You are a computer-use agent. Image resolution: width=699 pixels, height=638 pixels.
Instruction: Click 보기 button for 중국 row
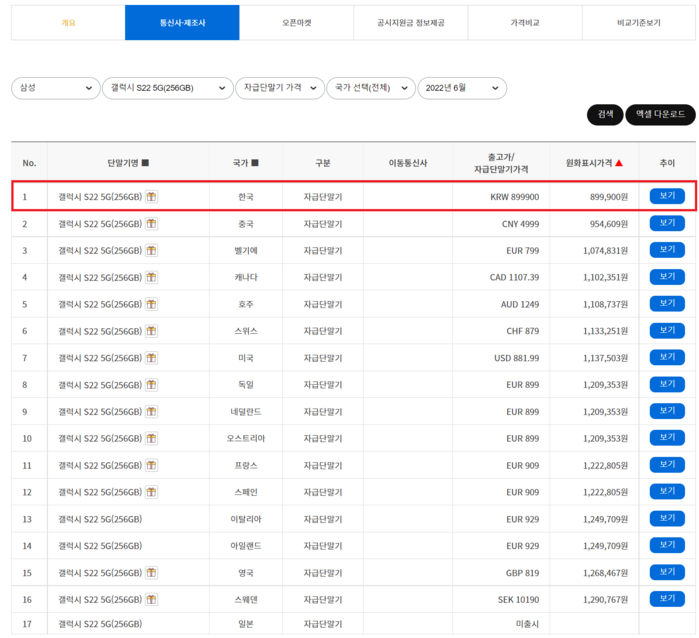tap(667, 223)
